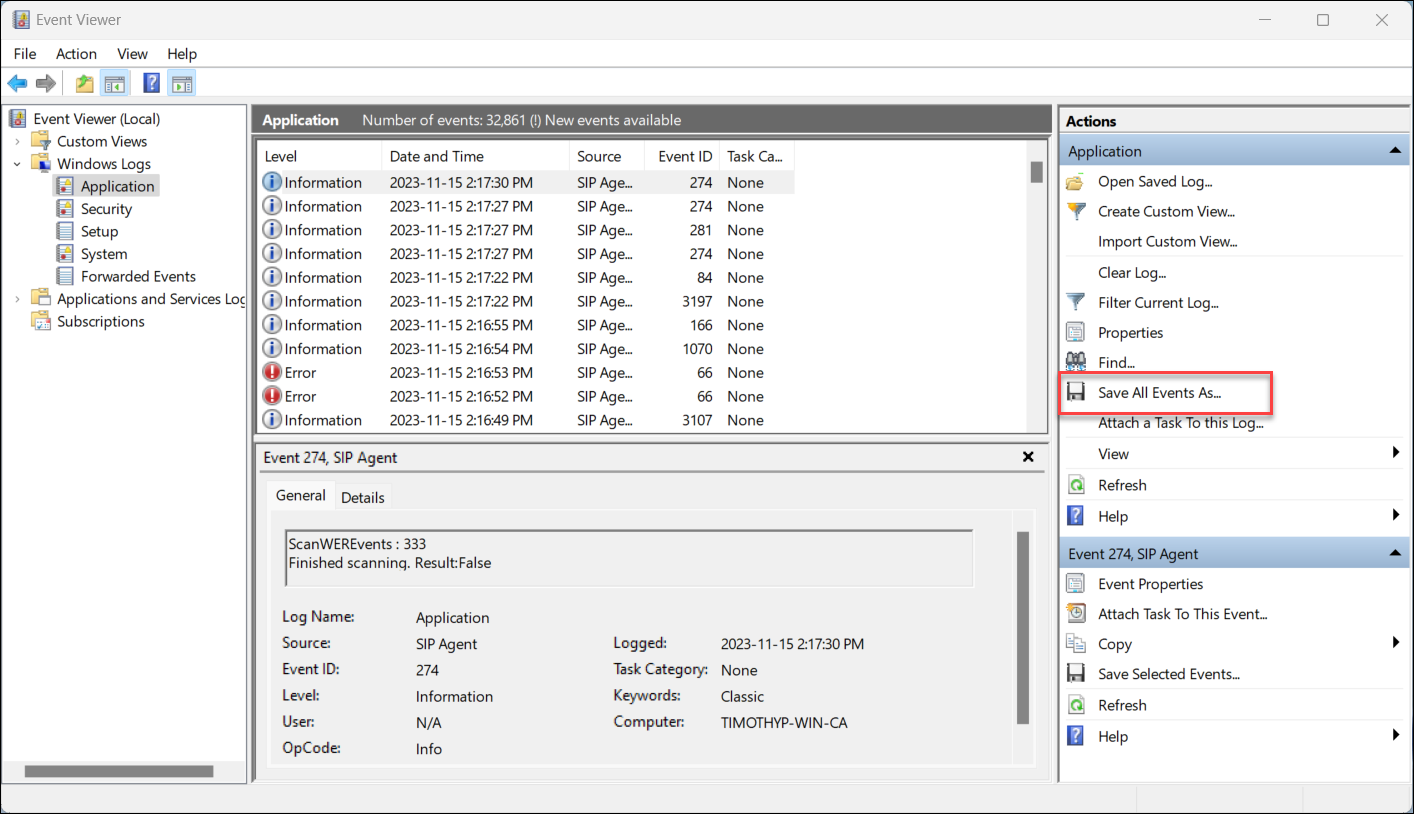This screenshot has height=814, width=1414.
Task: Click Save All Events As action
Action: pos(1160,393)
